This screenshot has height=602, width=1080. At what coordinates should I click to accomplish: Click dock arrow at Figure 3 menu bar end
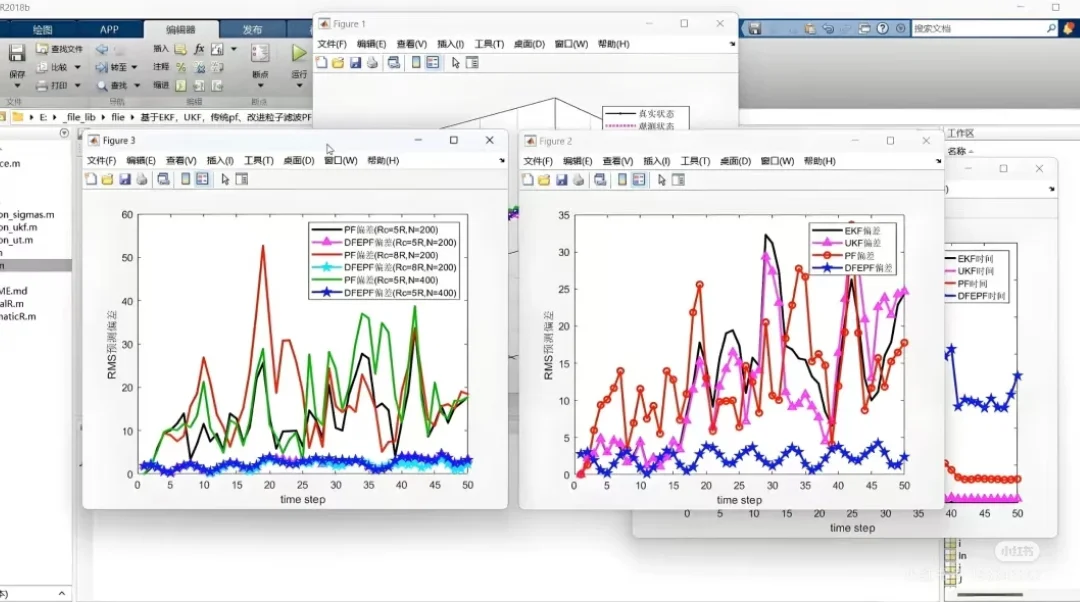(x=501, y=160)
